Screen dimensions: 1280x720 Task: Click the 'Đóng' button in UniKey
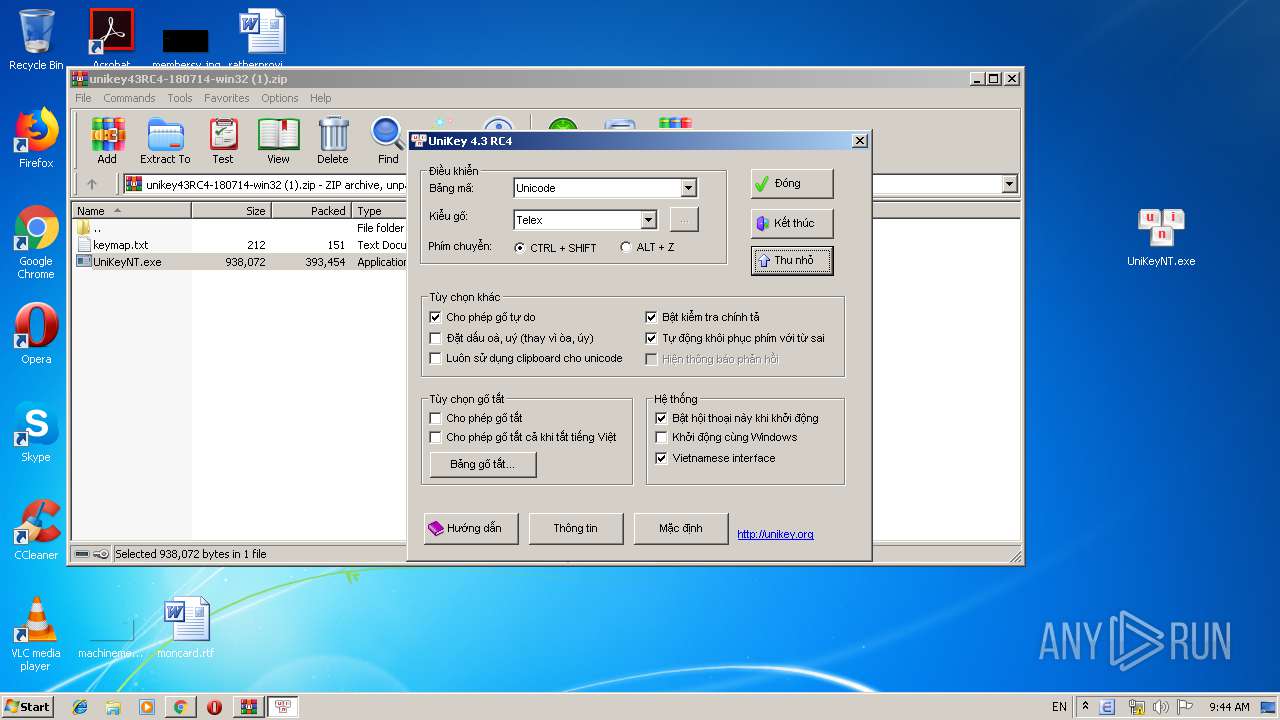coord(792,184)
